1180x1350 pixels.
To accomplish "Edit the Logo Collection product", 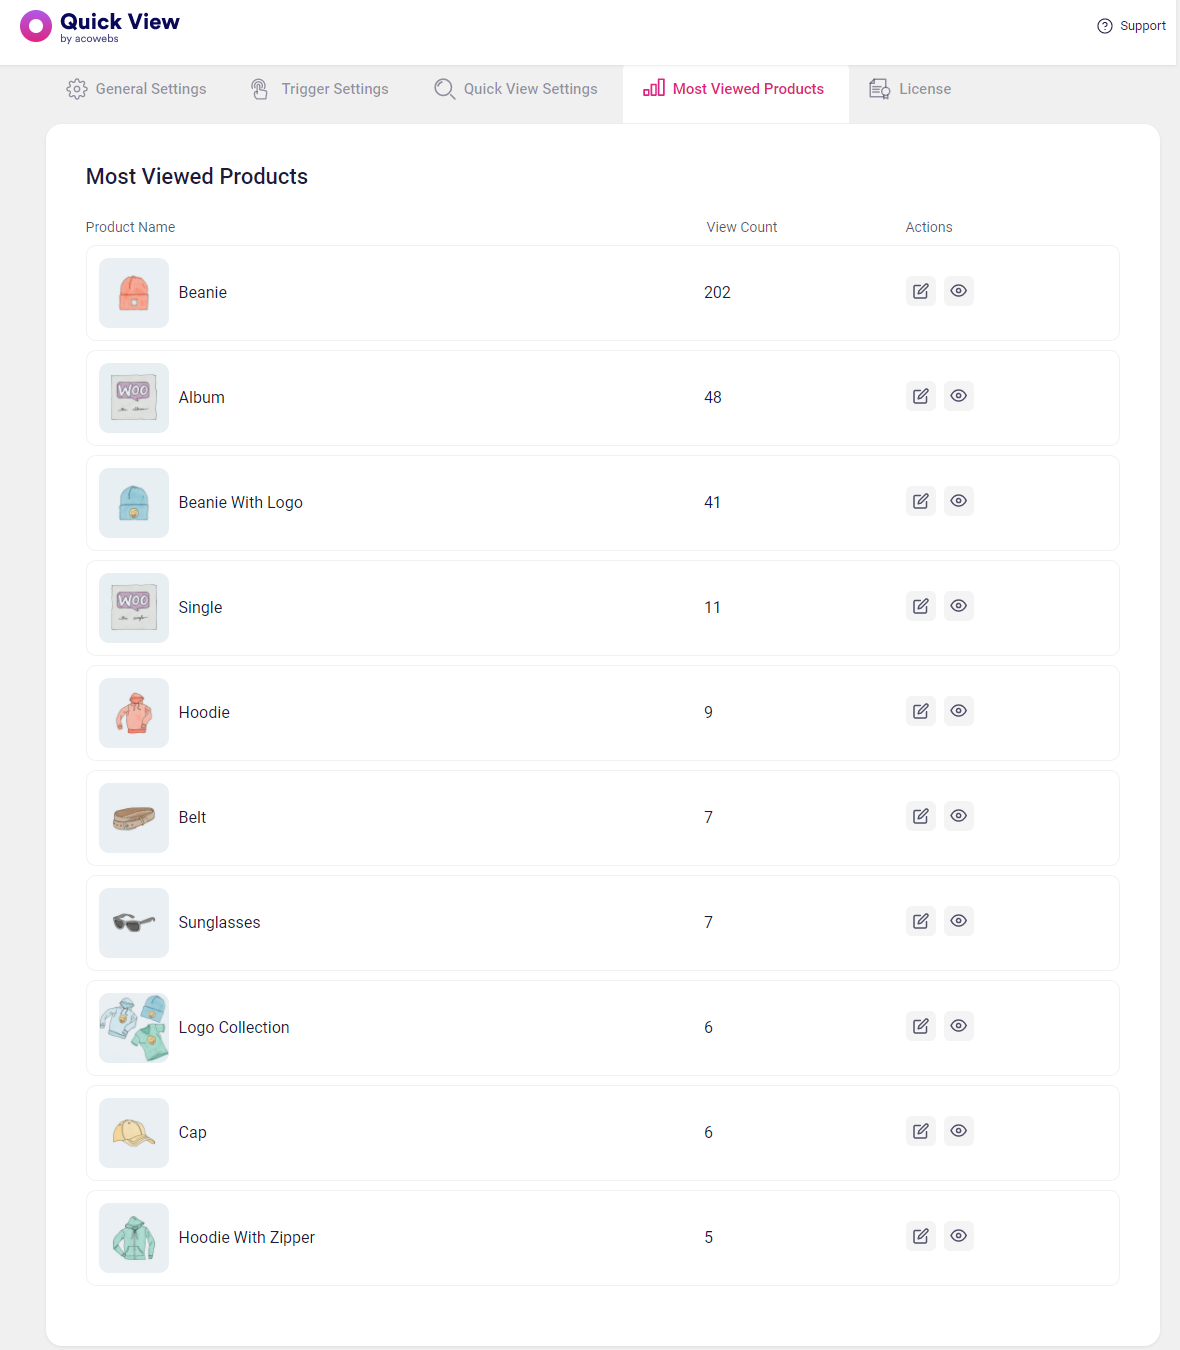I will (921, 1026).
